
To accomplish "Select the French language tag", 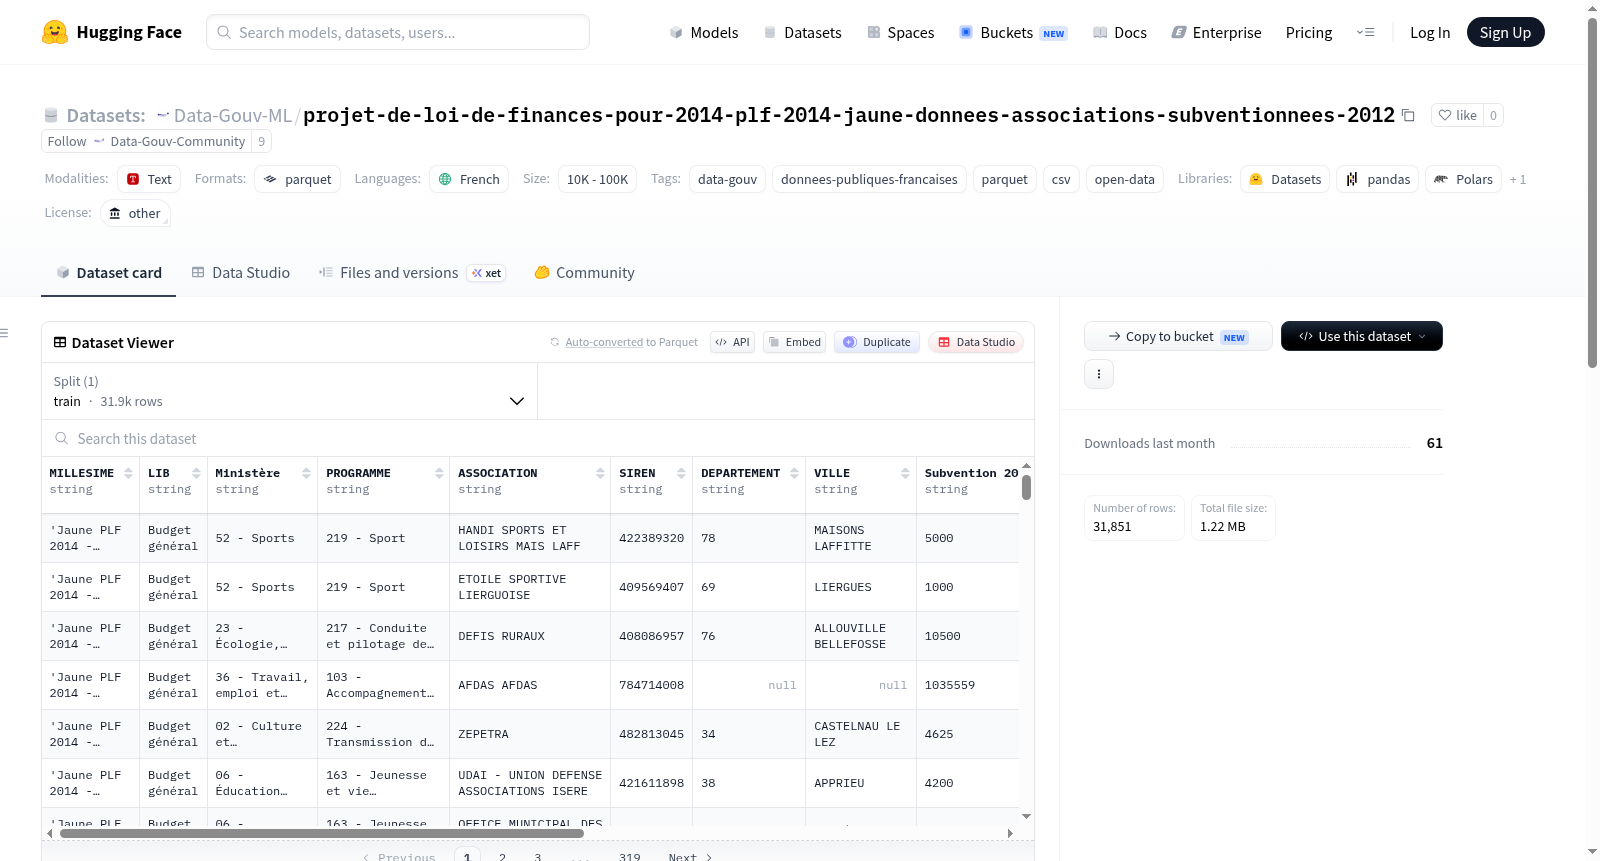I will point(469,179).
